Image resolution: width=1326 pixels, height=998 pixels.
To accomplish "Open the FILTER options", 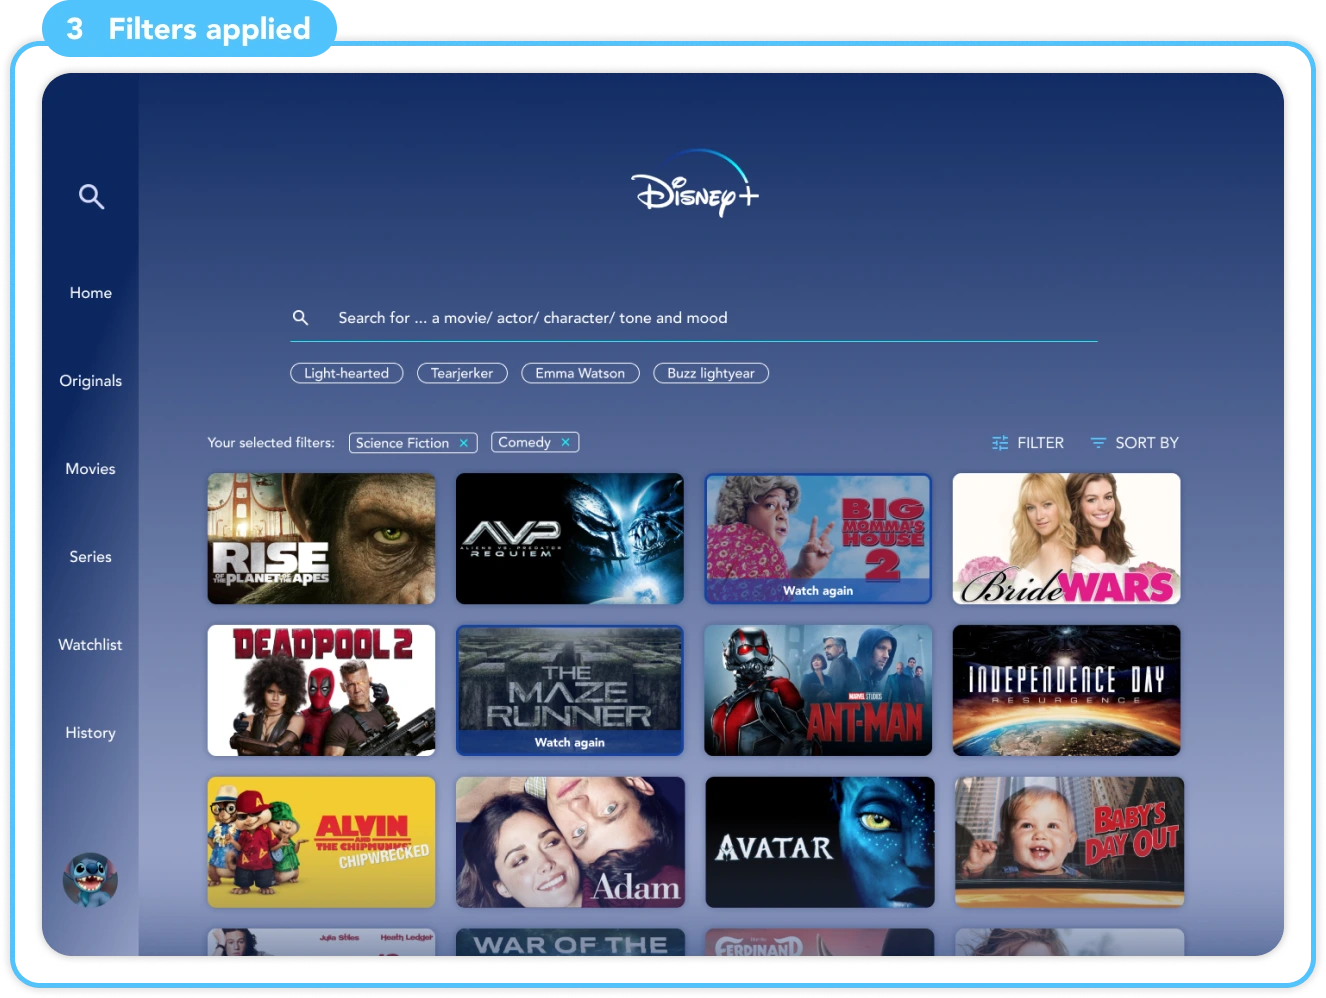I will 1027,443.
